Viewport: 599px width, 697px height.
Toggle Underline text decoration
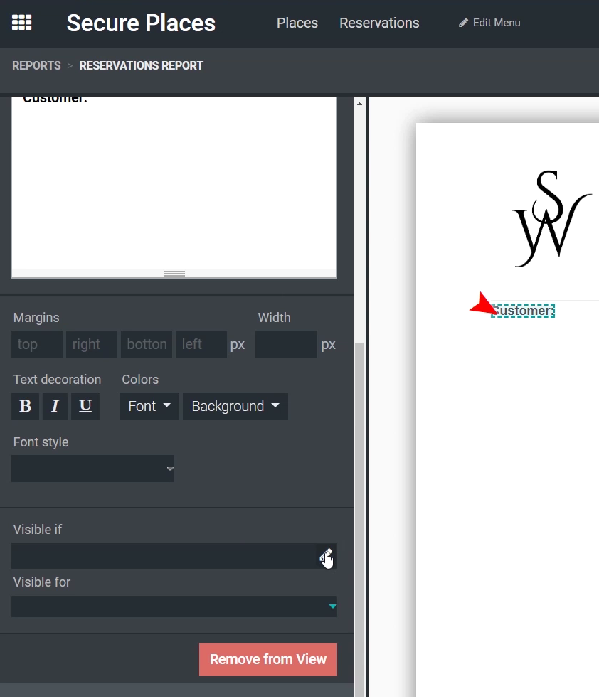pos(85,406)
